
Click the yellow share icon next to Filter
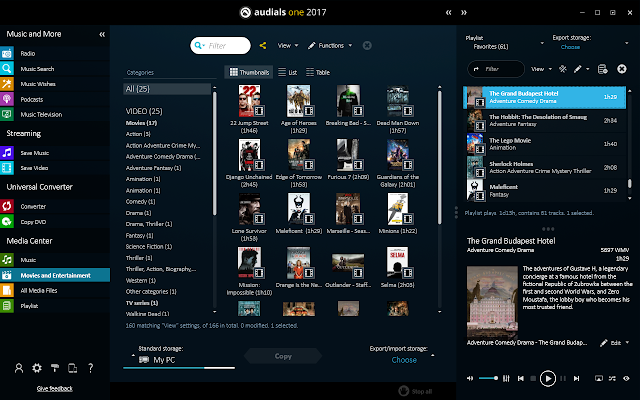[x=263, y=46]
